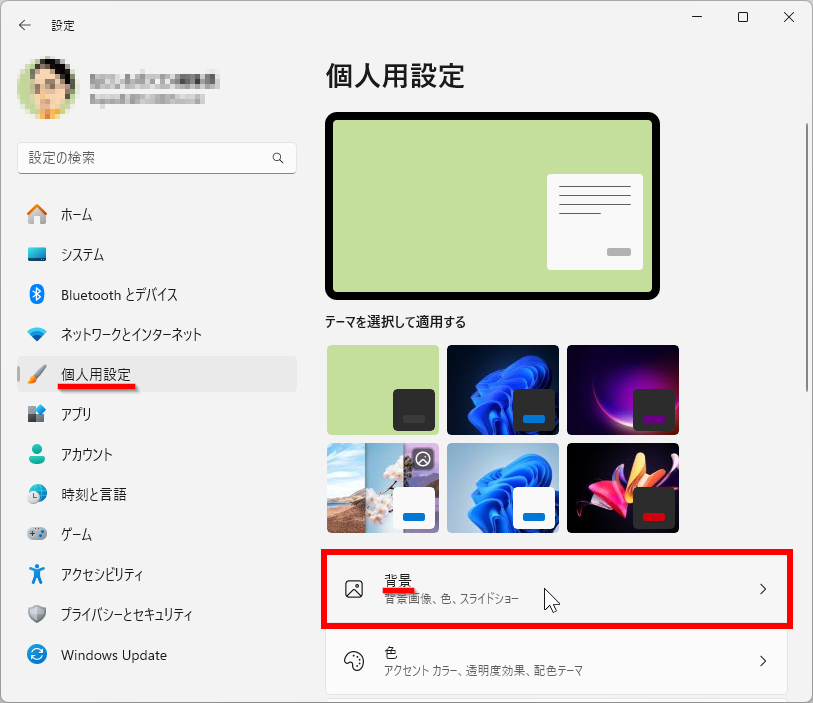Click the 背景 picture icon
The width and height of the screenshot is (813, 703).
(x=354, y=589)
